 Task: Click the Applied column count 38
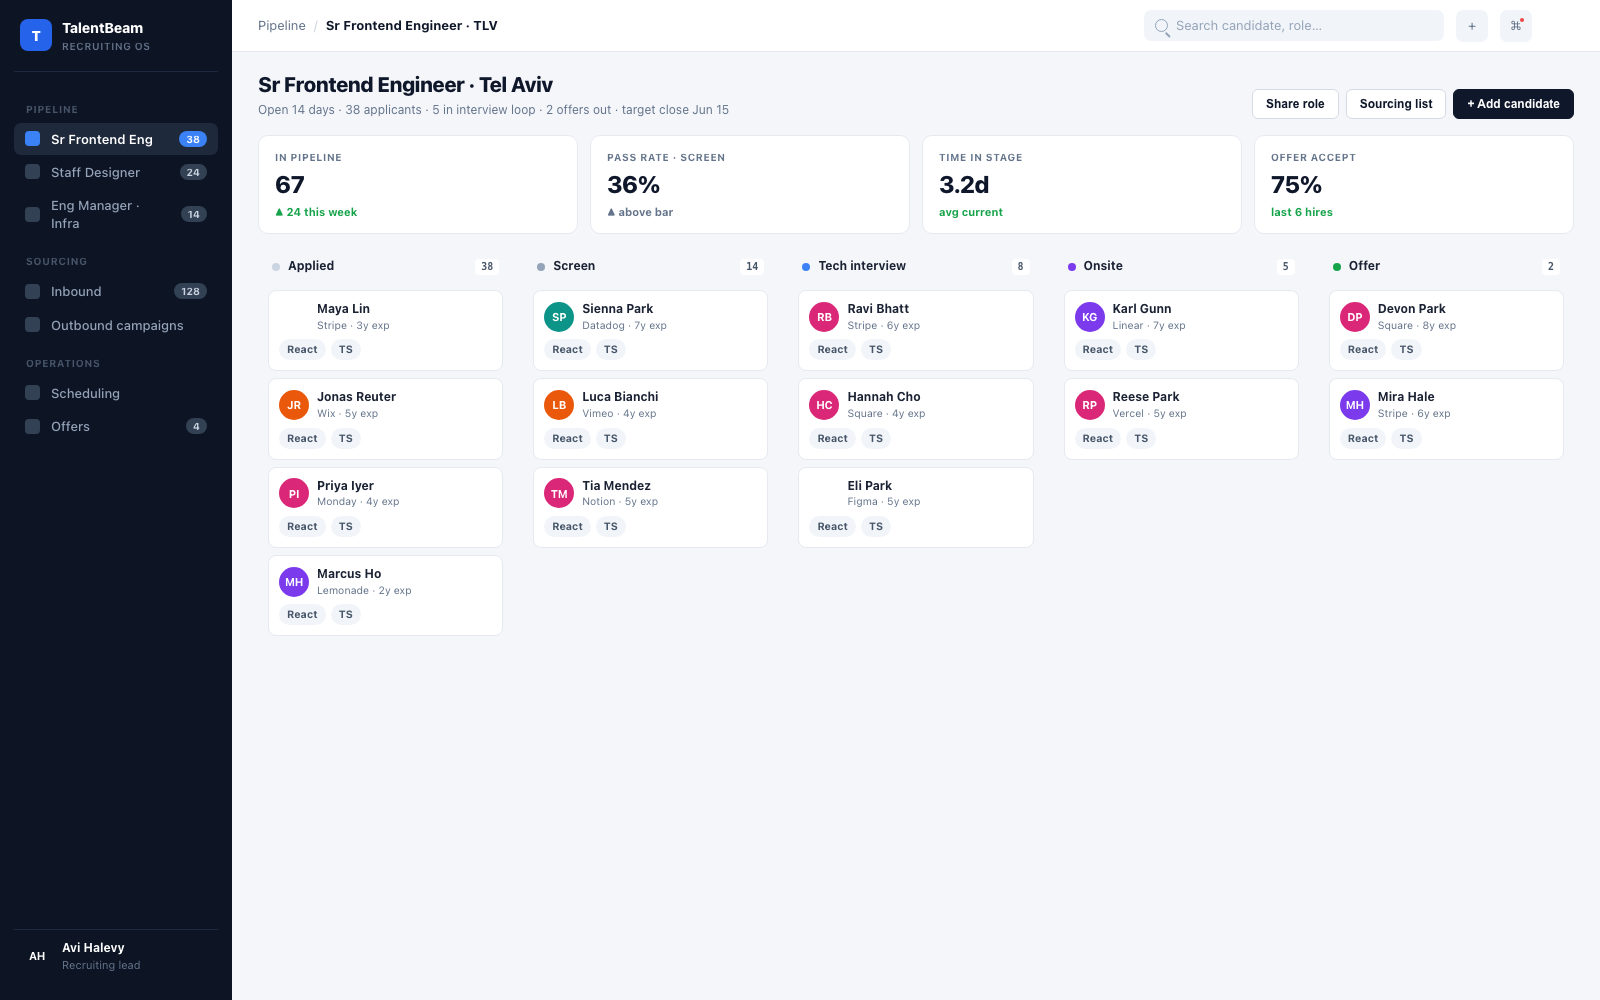[x=487, y=266]
